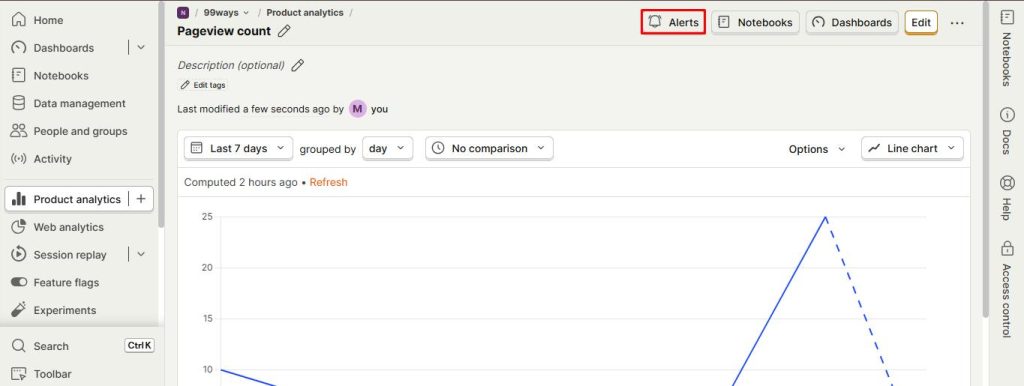Expand Session replay chevron in sidebar
This screenshot has height=386, width=1024.
tap(141, 255)
